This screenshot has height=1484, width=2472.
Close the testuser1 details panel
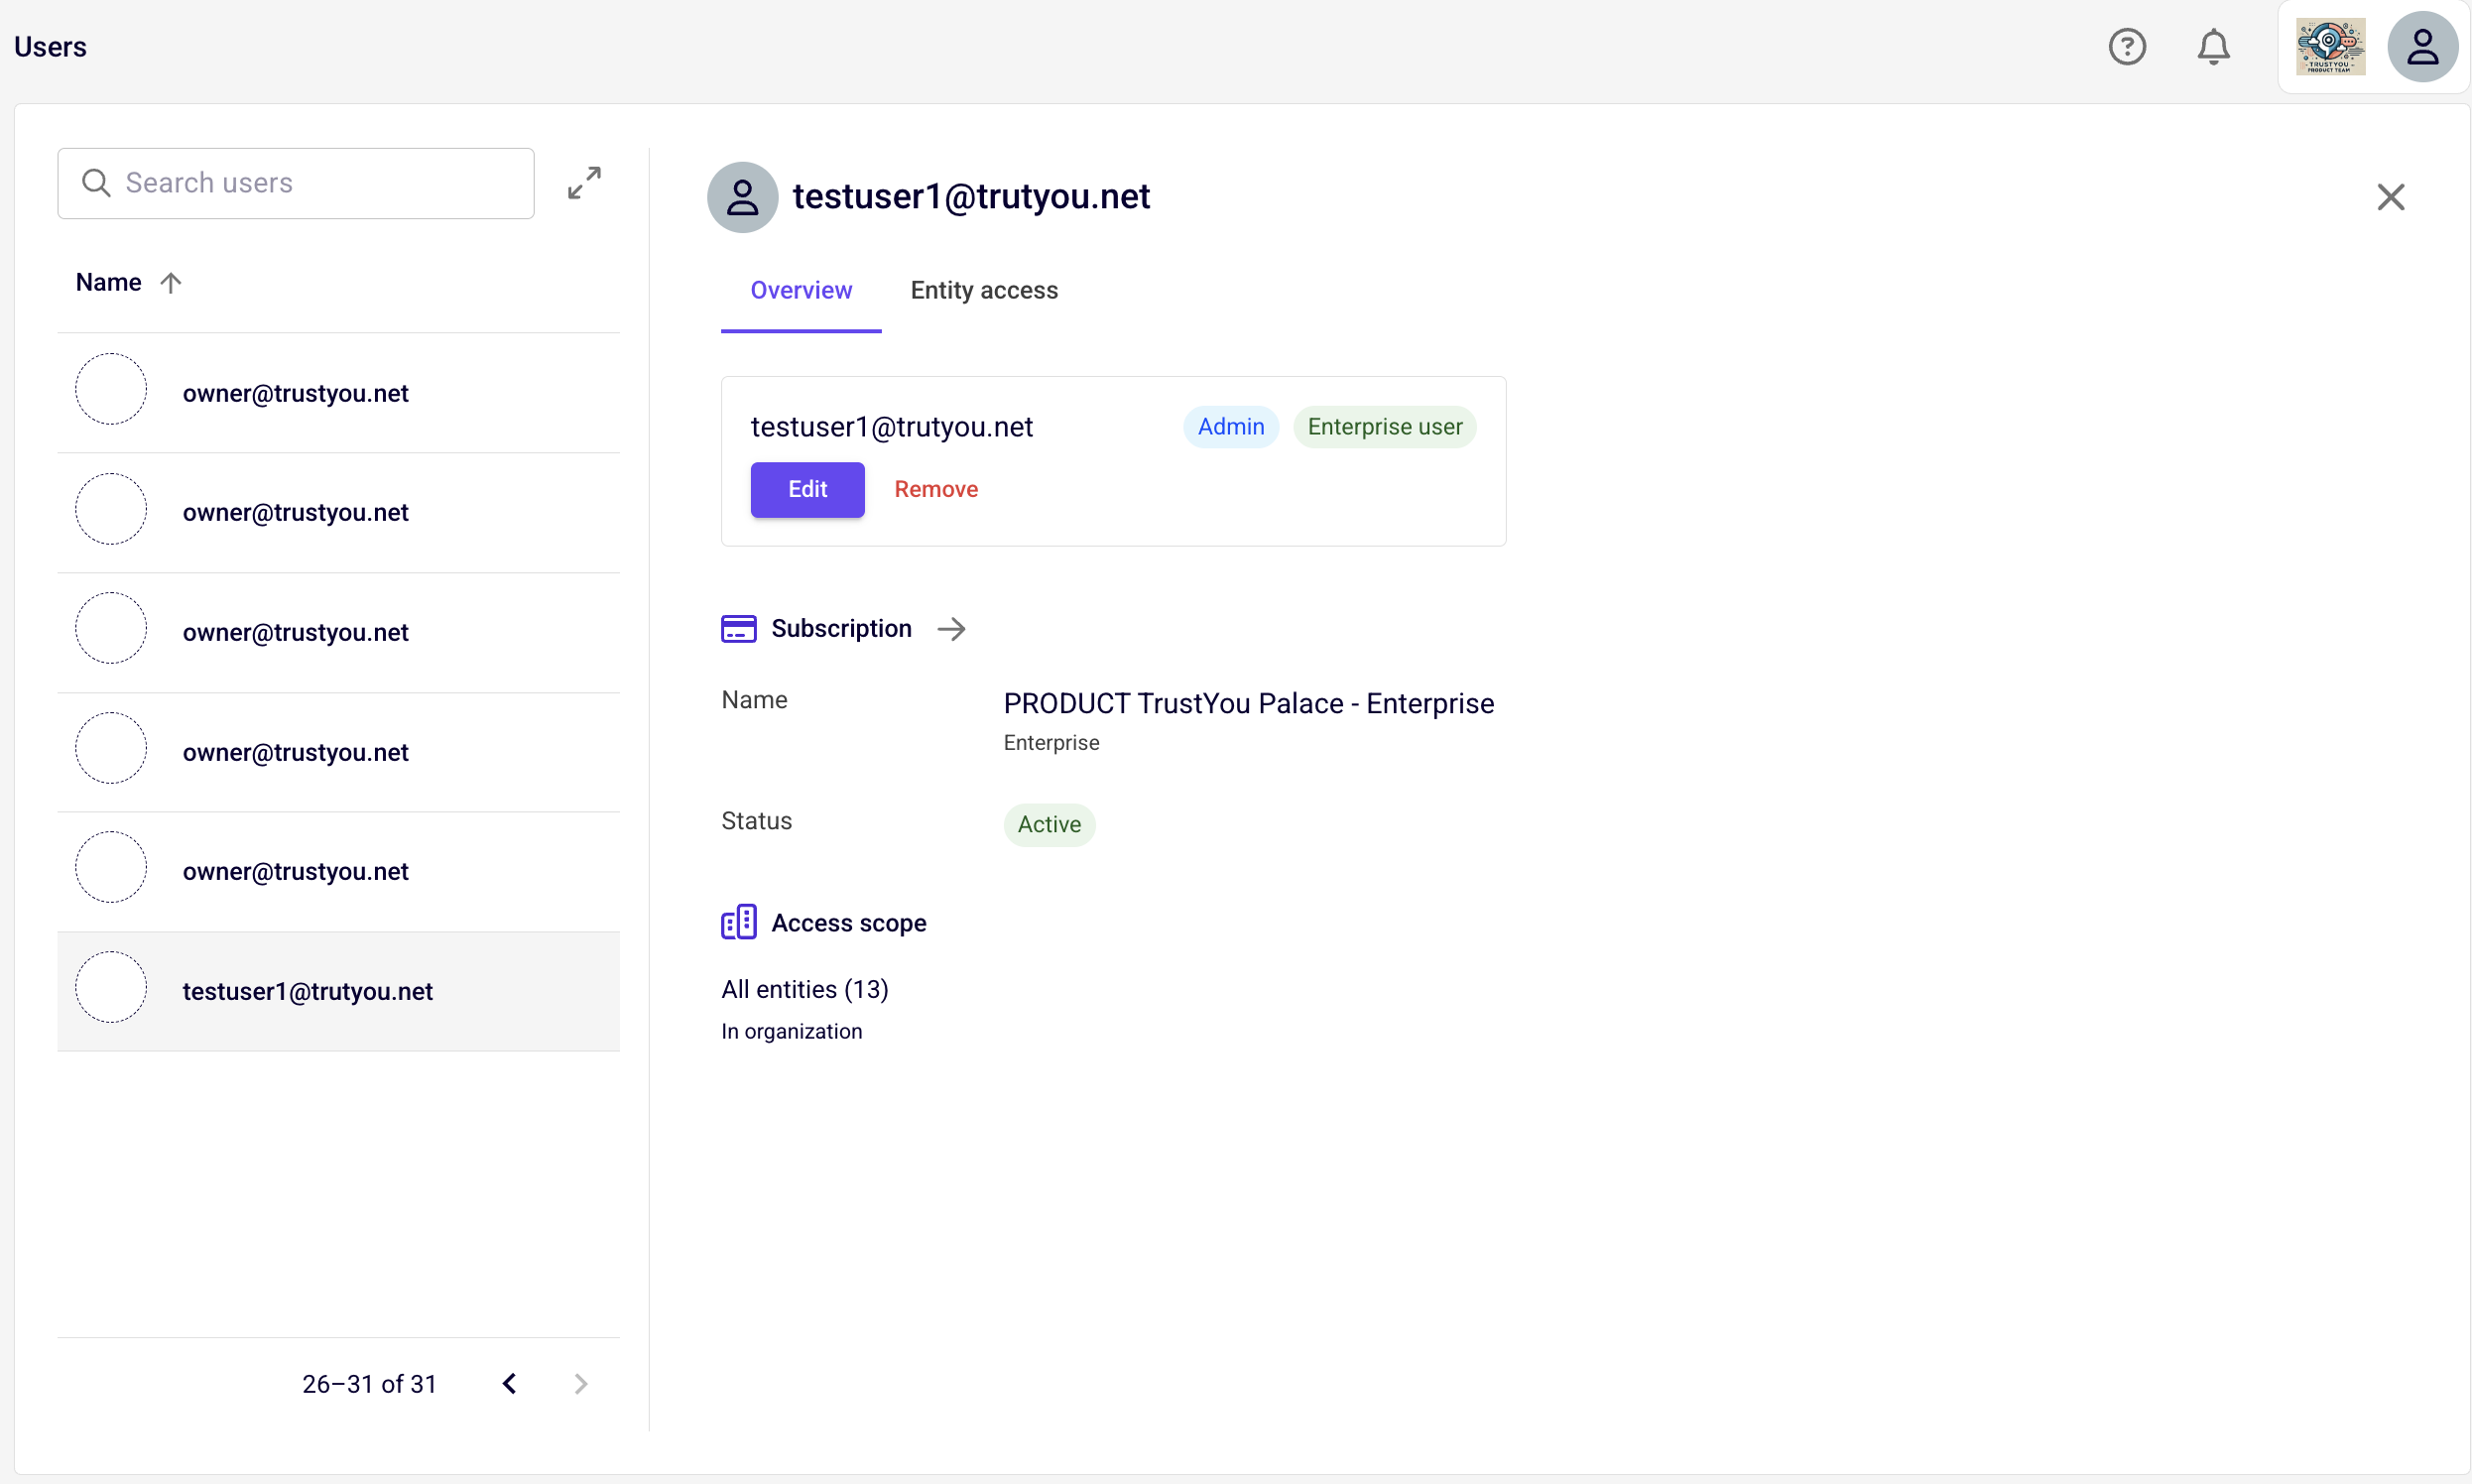tap(2390, 197)
